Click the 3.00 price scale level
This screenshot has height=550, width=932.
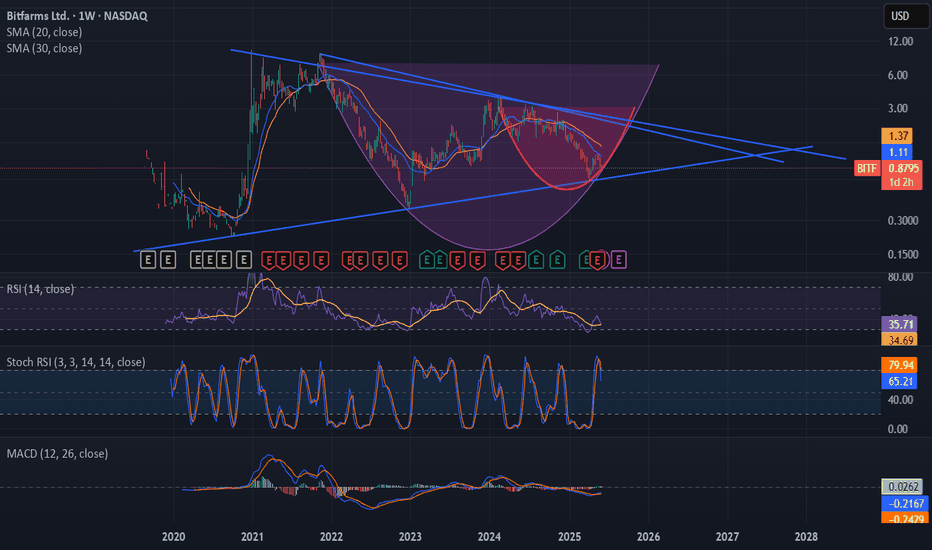[x=898, y=108]
